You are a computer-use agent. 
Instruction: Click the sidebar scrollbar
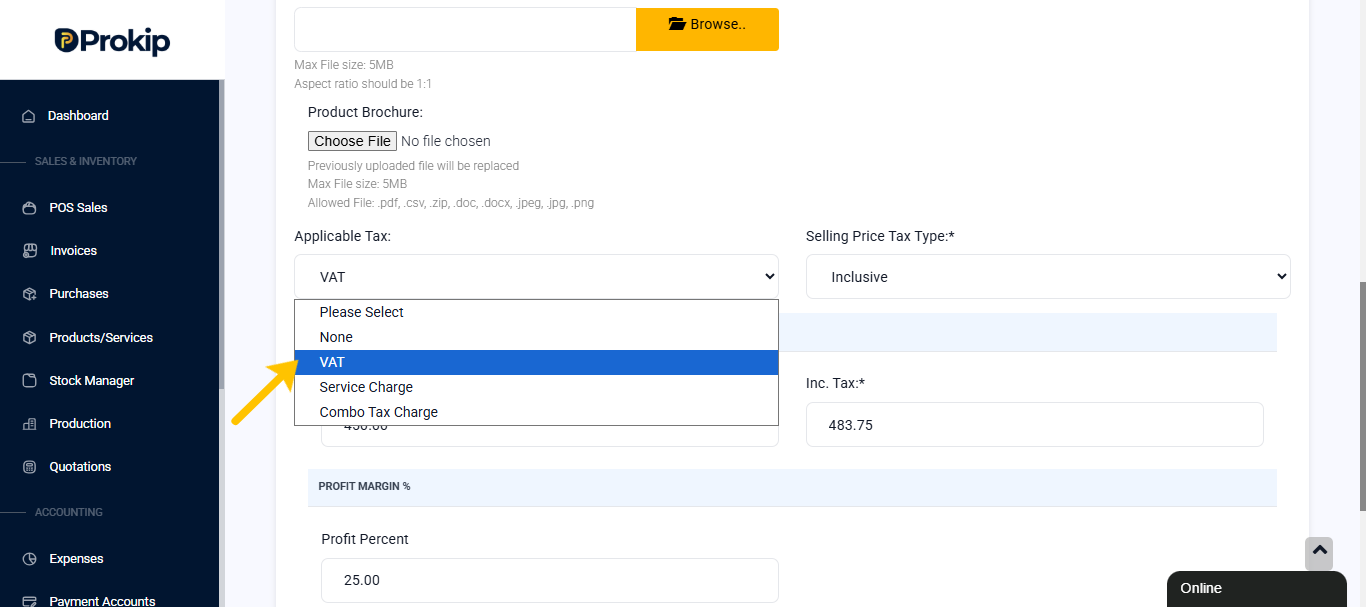pos(222,235)
